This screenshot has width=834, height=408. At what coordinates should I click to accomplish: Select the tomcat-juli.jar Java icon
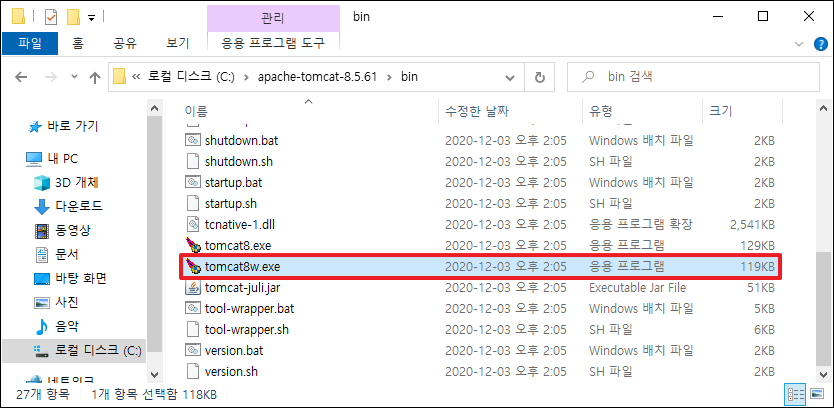192,288
